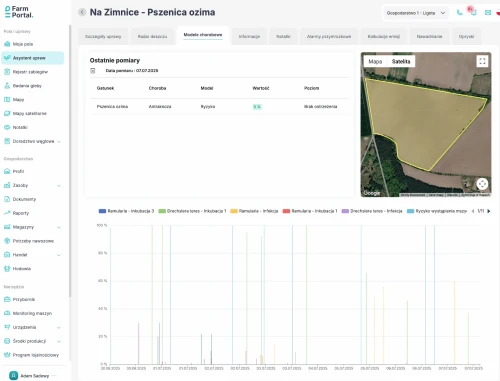Viewport: 500px width, 381px height.
Task: Open notifications bell with red badge
Action: tap(473, 12)
